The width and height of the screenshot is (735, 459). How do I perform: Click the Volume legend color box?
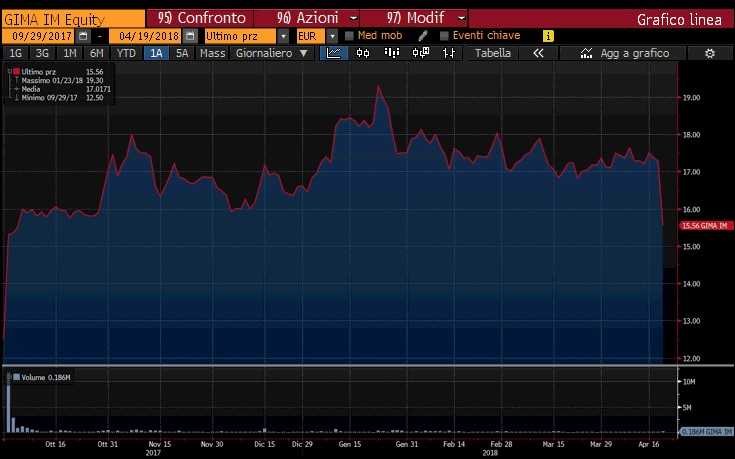click(x=16, y=377)
